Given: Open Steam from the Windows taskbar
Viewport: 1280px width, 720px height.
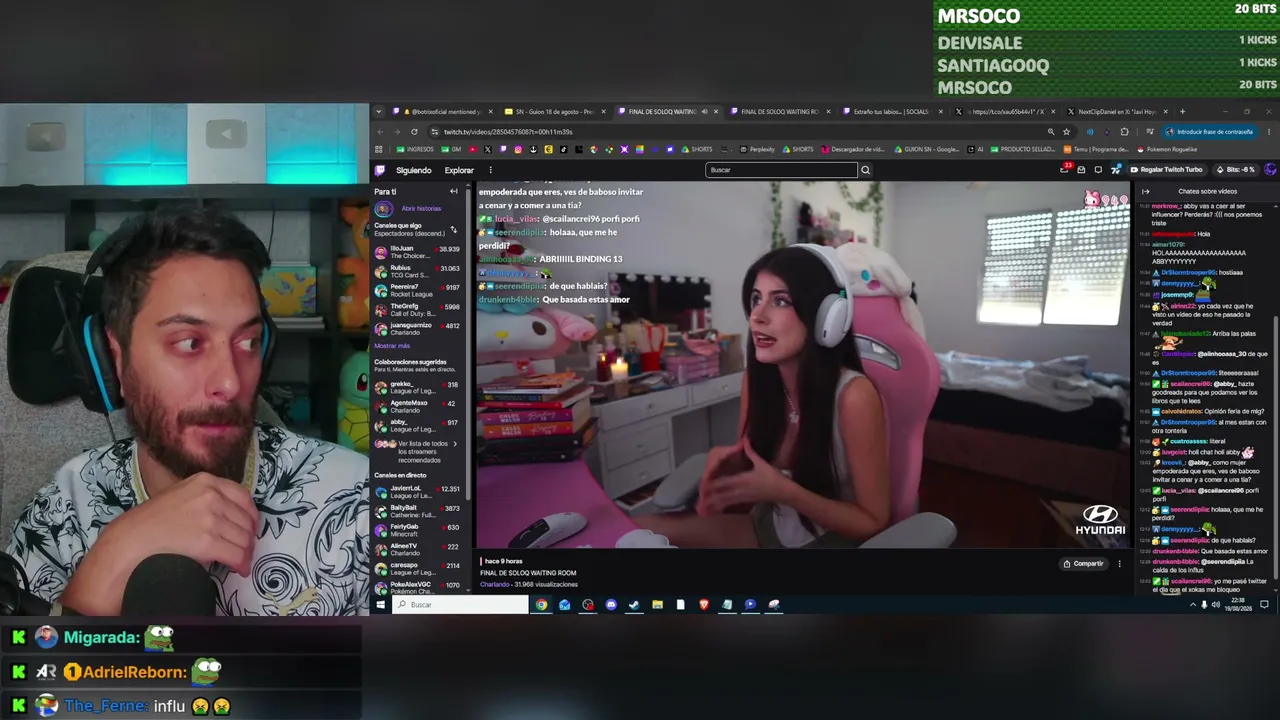Looking at the screenshot, I should [x=634, y=604].
